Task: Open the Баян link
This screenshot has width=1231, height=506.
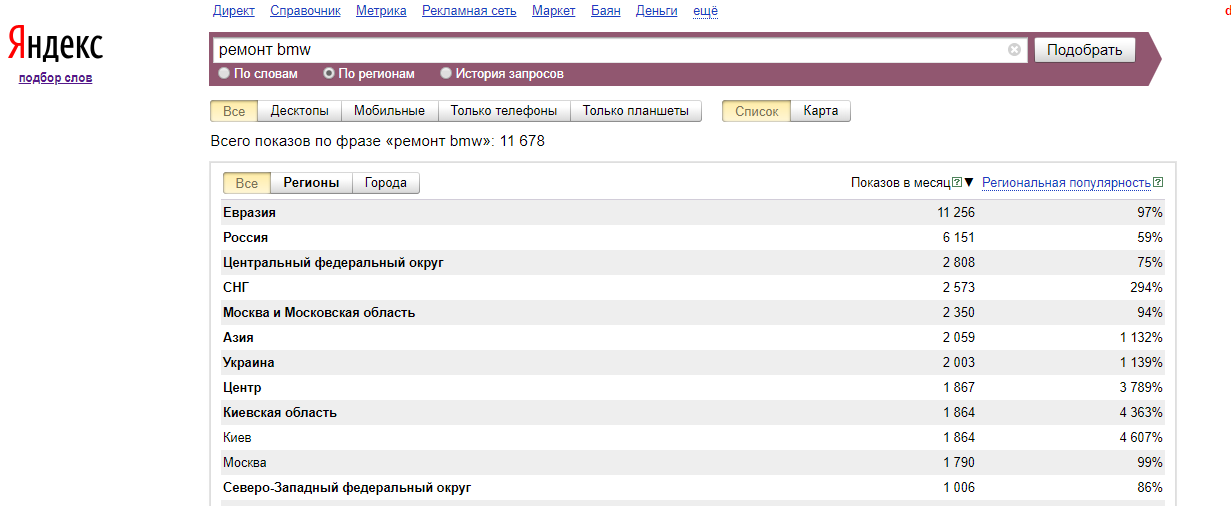Action: (605, 11)
